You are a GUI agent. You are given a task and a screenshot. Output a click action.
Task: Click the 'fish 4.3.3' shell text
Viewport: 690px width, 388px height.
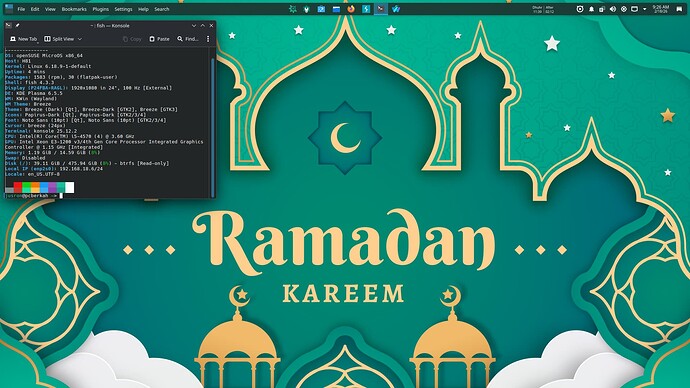click(40, 83)
